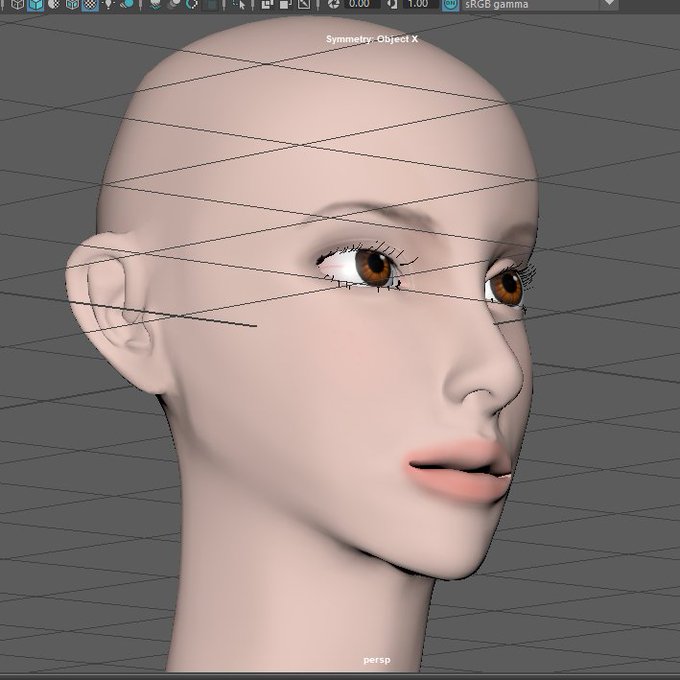The height and width of the screenshot is (680, 680).
Task: Reset exposure with the exposure icon
Action: point(333,4)
